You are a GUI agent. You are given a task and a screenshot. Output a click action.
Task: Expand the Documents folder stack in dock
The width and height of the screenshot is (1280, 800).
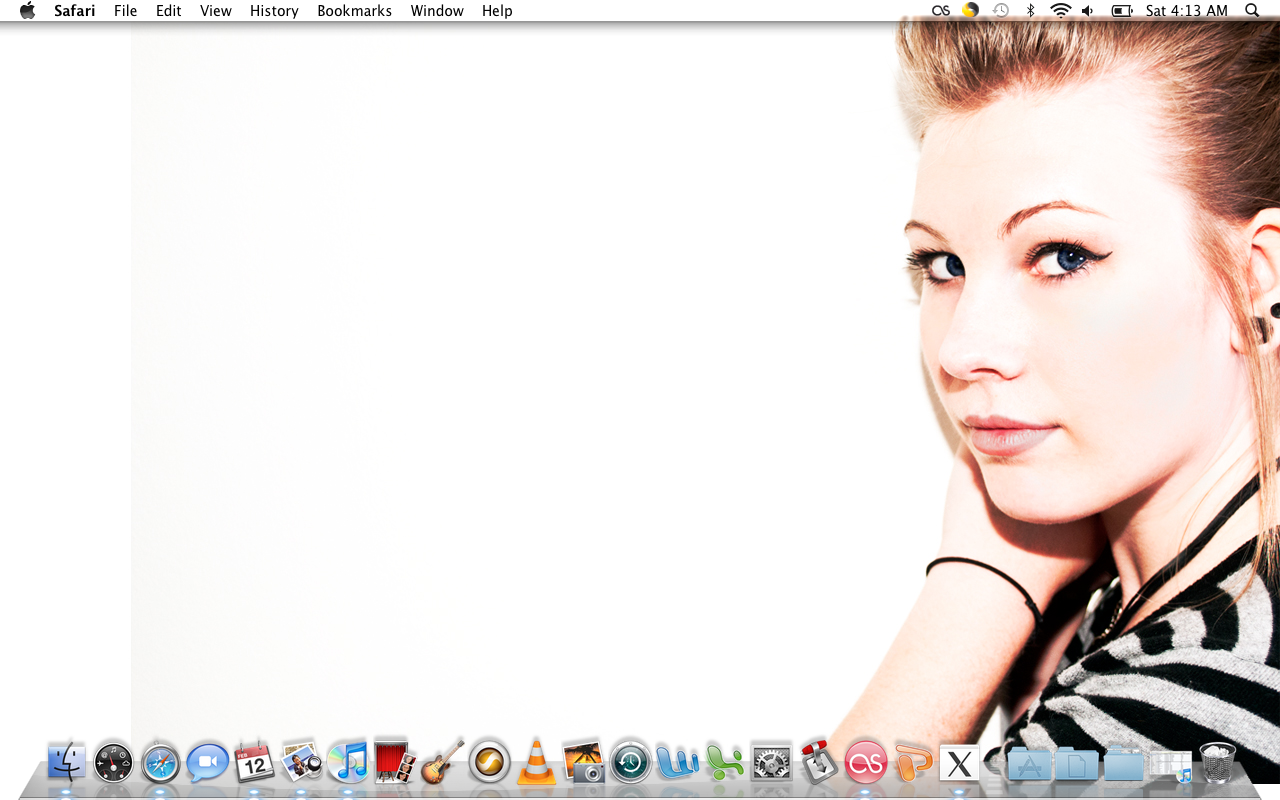coord(1076,764)
